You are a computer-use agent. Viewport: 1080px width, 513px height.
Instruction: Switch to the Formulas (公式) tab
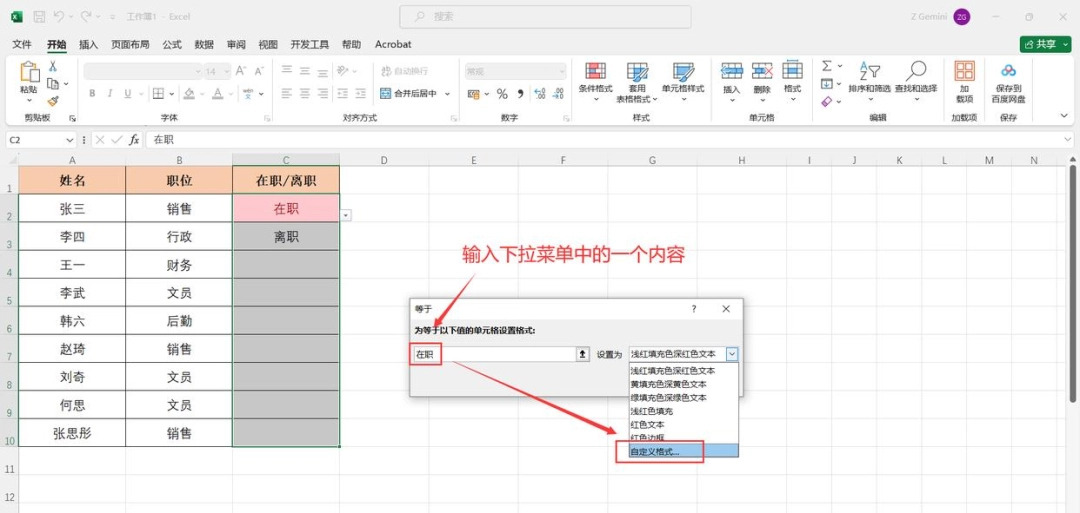click(172, 44)
